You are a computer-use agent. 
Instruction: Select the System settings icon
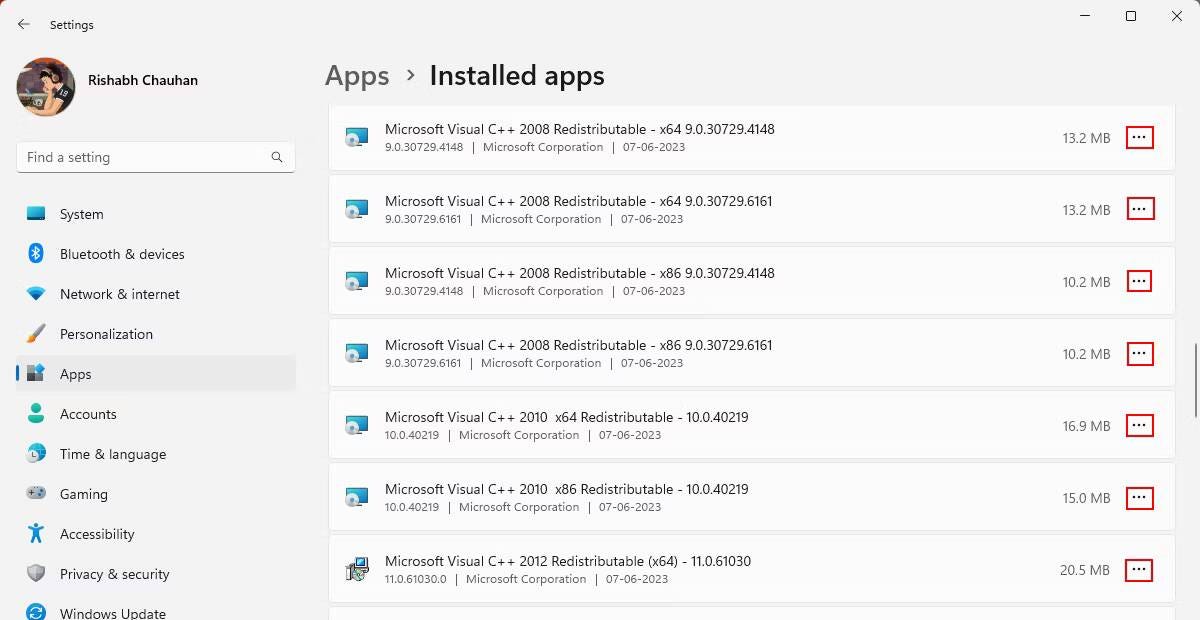coord(36,213)
